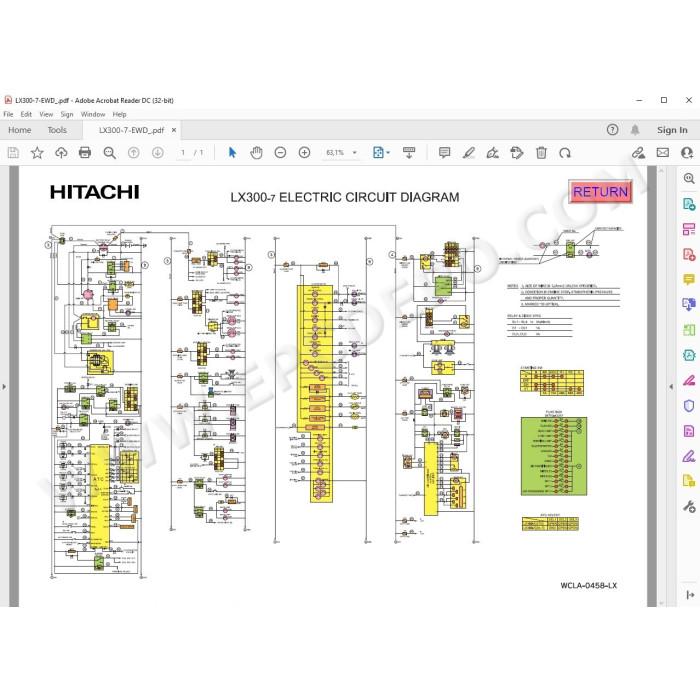Viewport: 700px width, 700px height.
Task: Close the LX300-7-EWD_.pdf tab
Action: click(174, 130)
